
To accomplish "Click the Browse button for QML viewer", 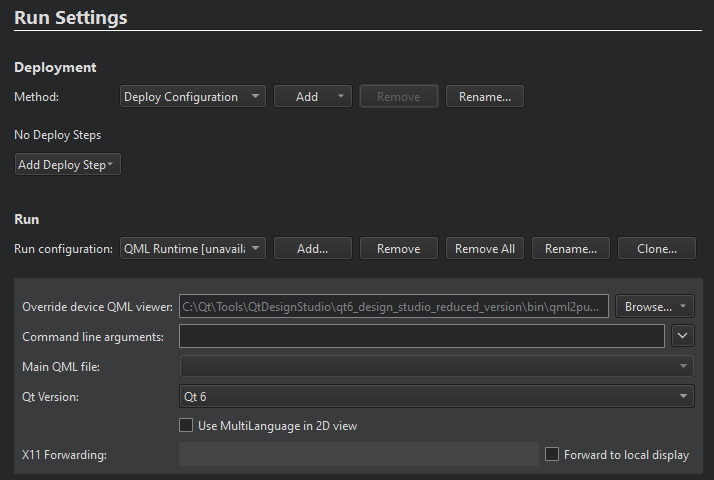I will [x=654, y=307].
